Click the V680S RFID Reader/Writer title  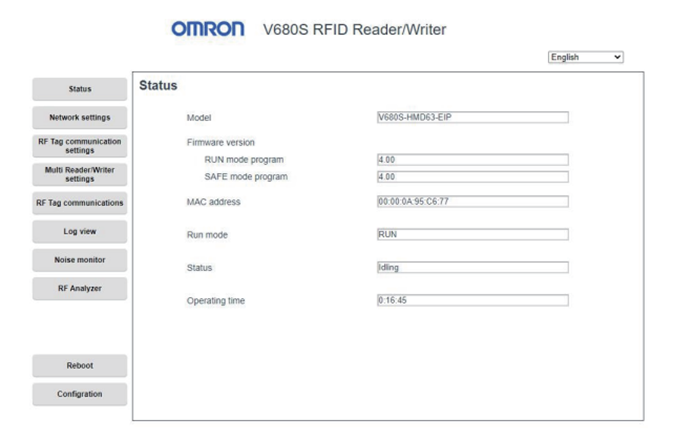[x=355, y=30]
